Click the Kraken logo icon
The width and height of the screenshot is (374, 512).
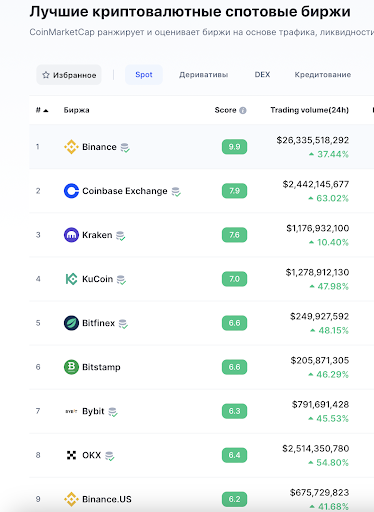pyautogui.click(x=71, y=235)
